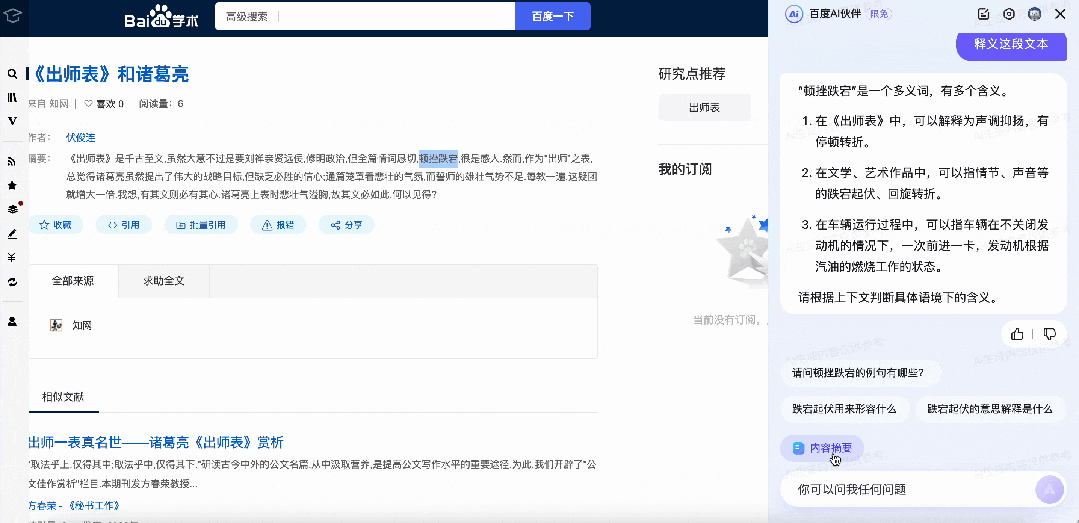Click the 内容摘要 button
1079x523 pixels.
click(822, 448)
